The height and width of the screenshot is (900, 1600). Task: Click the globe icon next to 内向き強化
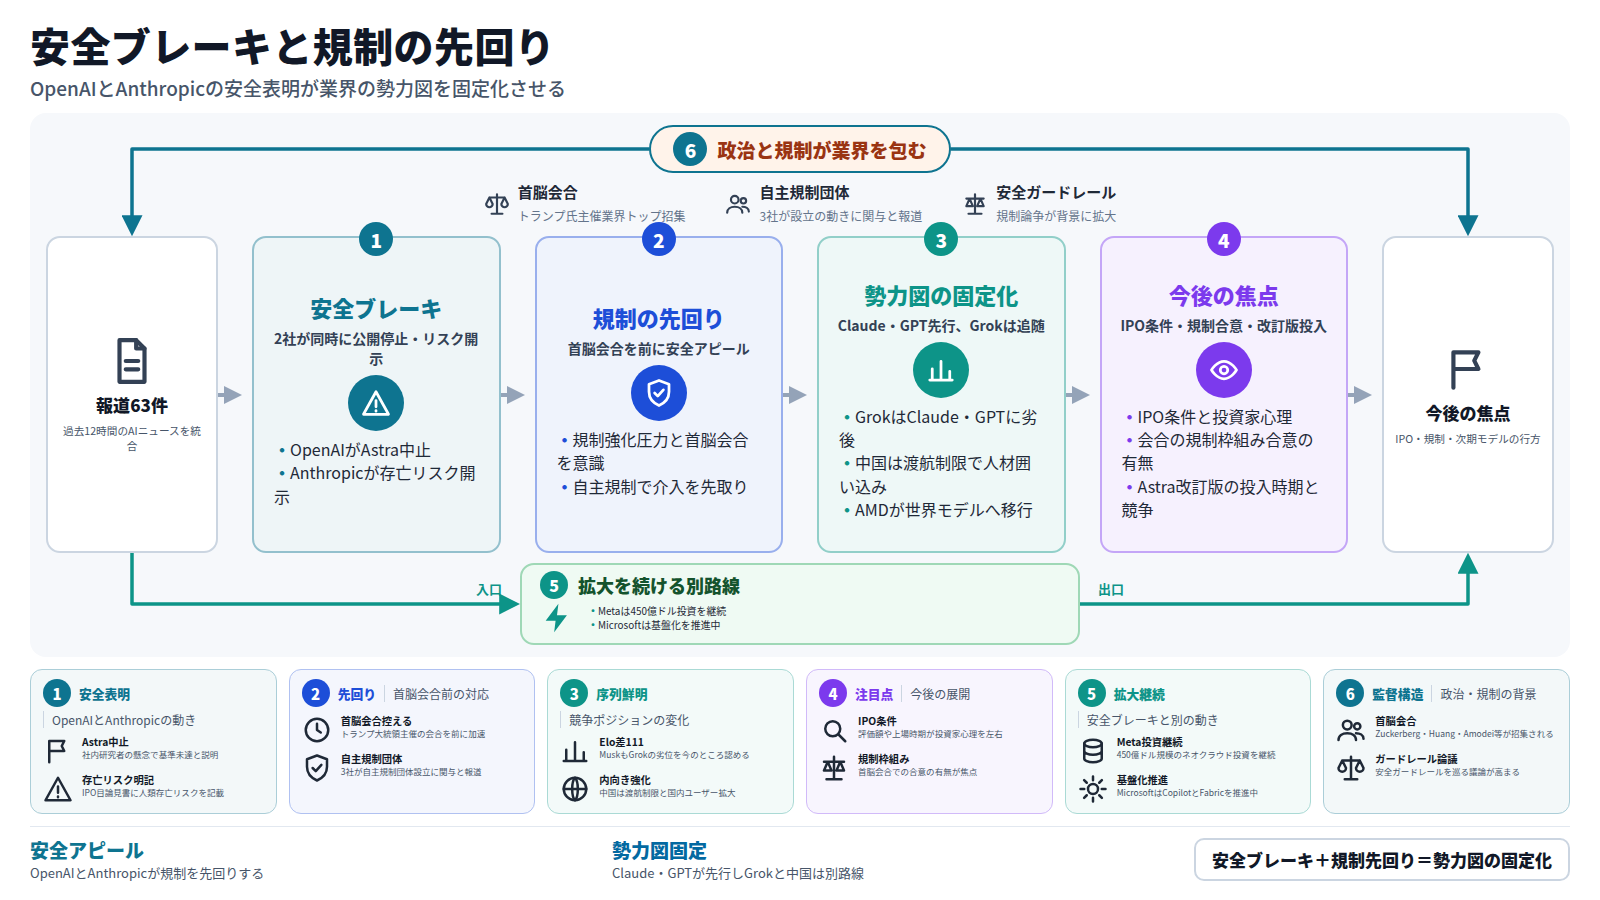click(575, 788)
